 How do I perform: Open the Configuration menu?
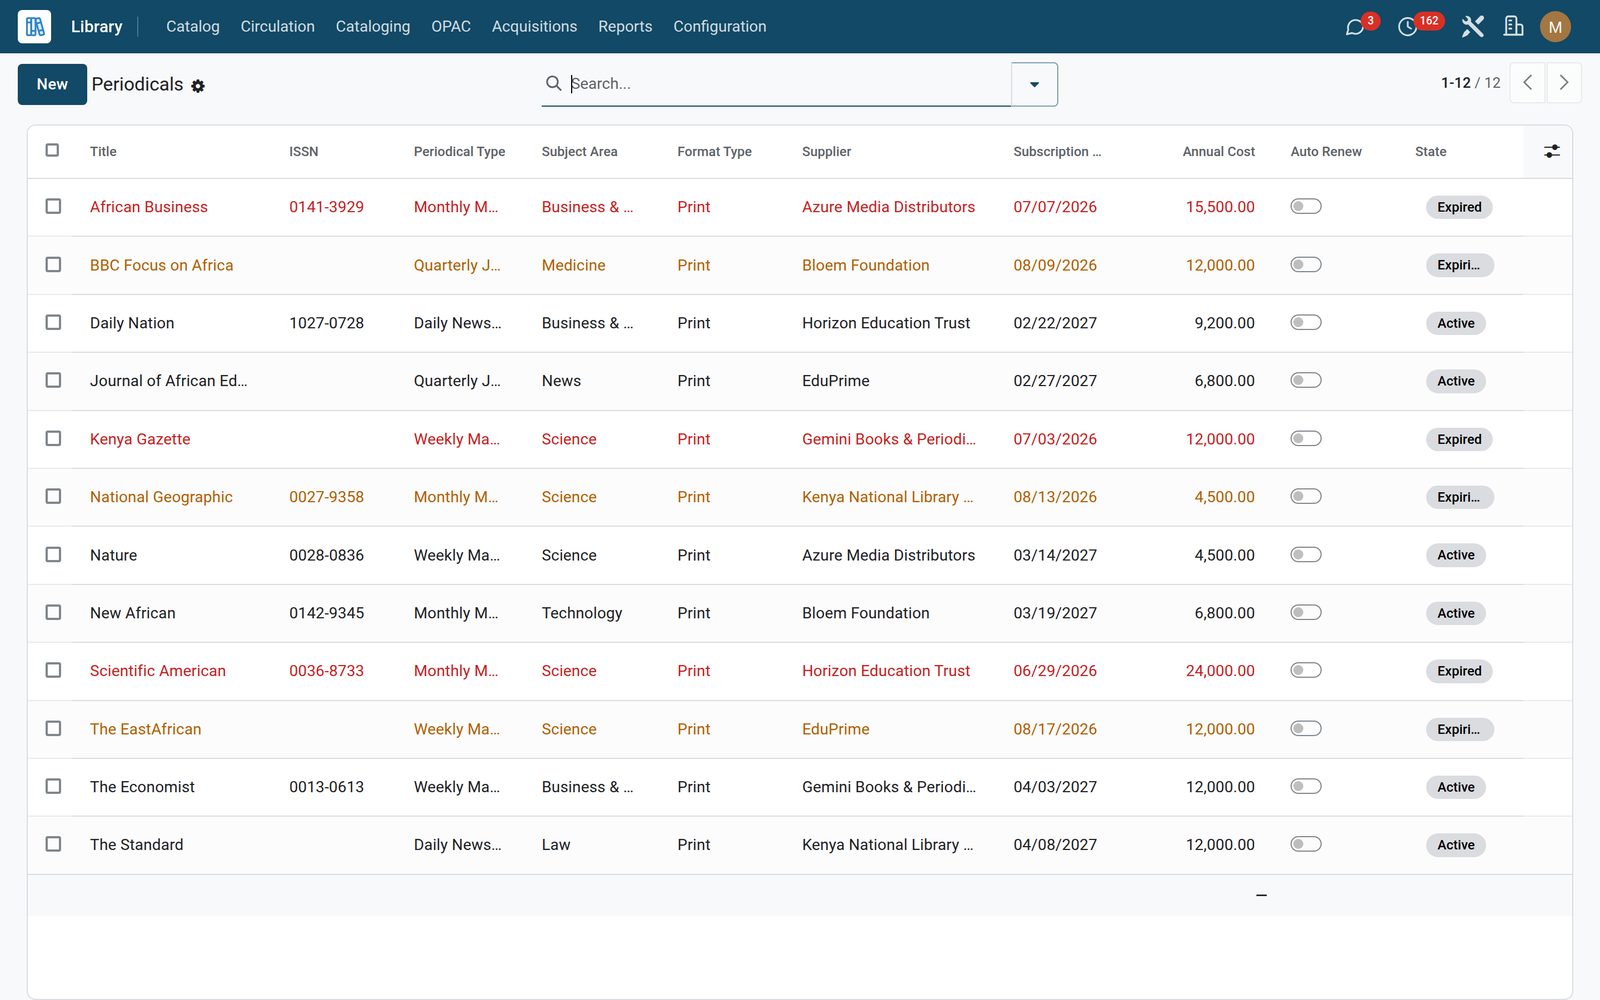719,27
